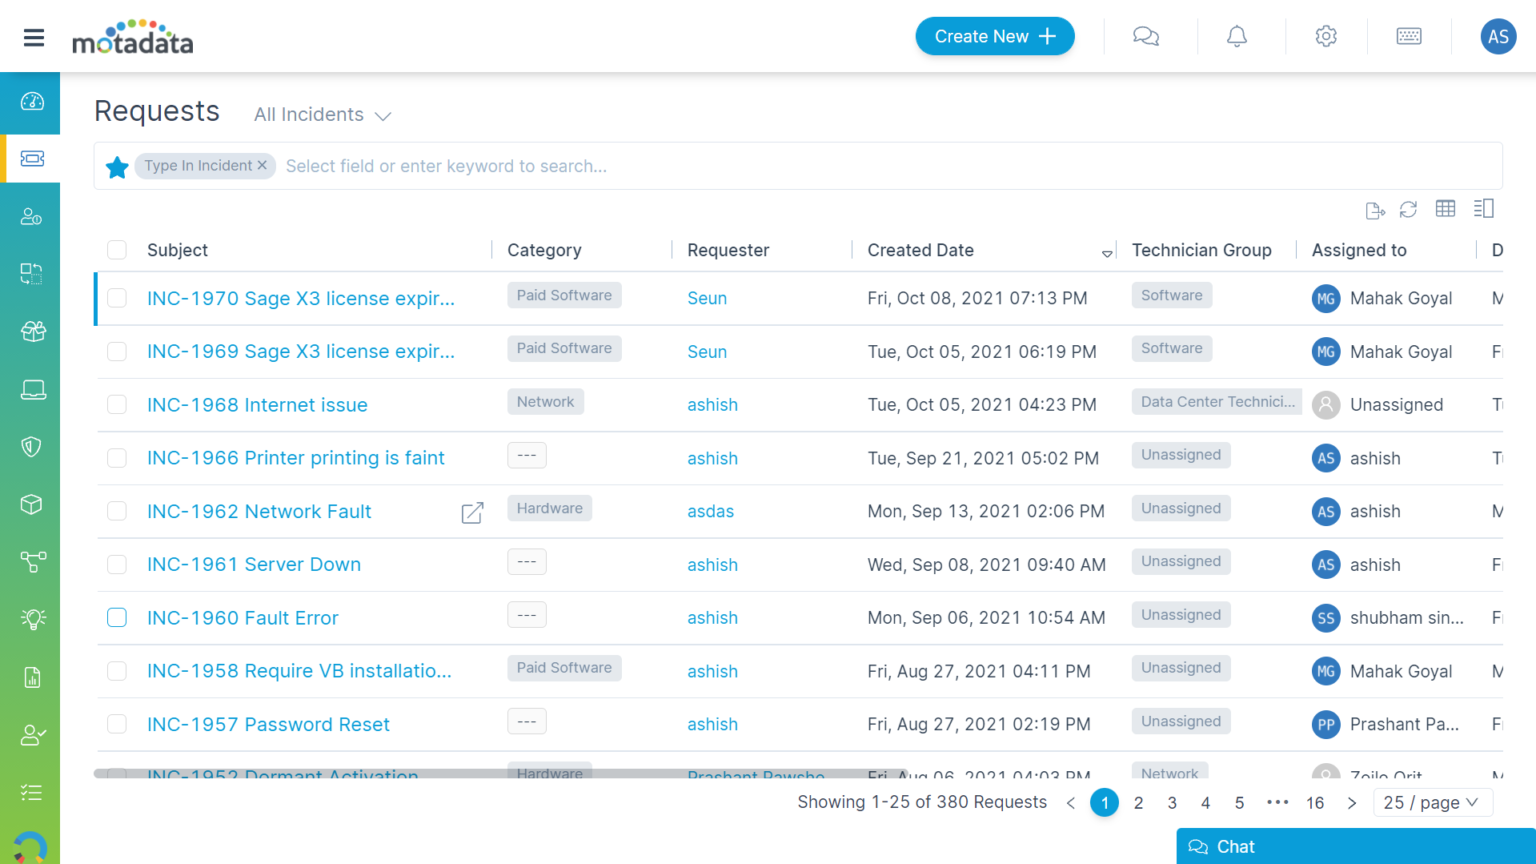The height and width of the screenshot is (864, 1536).
Task: Tick the checkbox for INC-1960 Fault Error
Action: (x=117, y=618)
